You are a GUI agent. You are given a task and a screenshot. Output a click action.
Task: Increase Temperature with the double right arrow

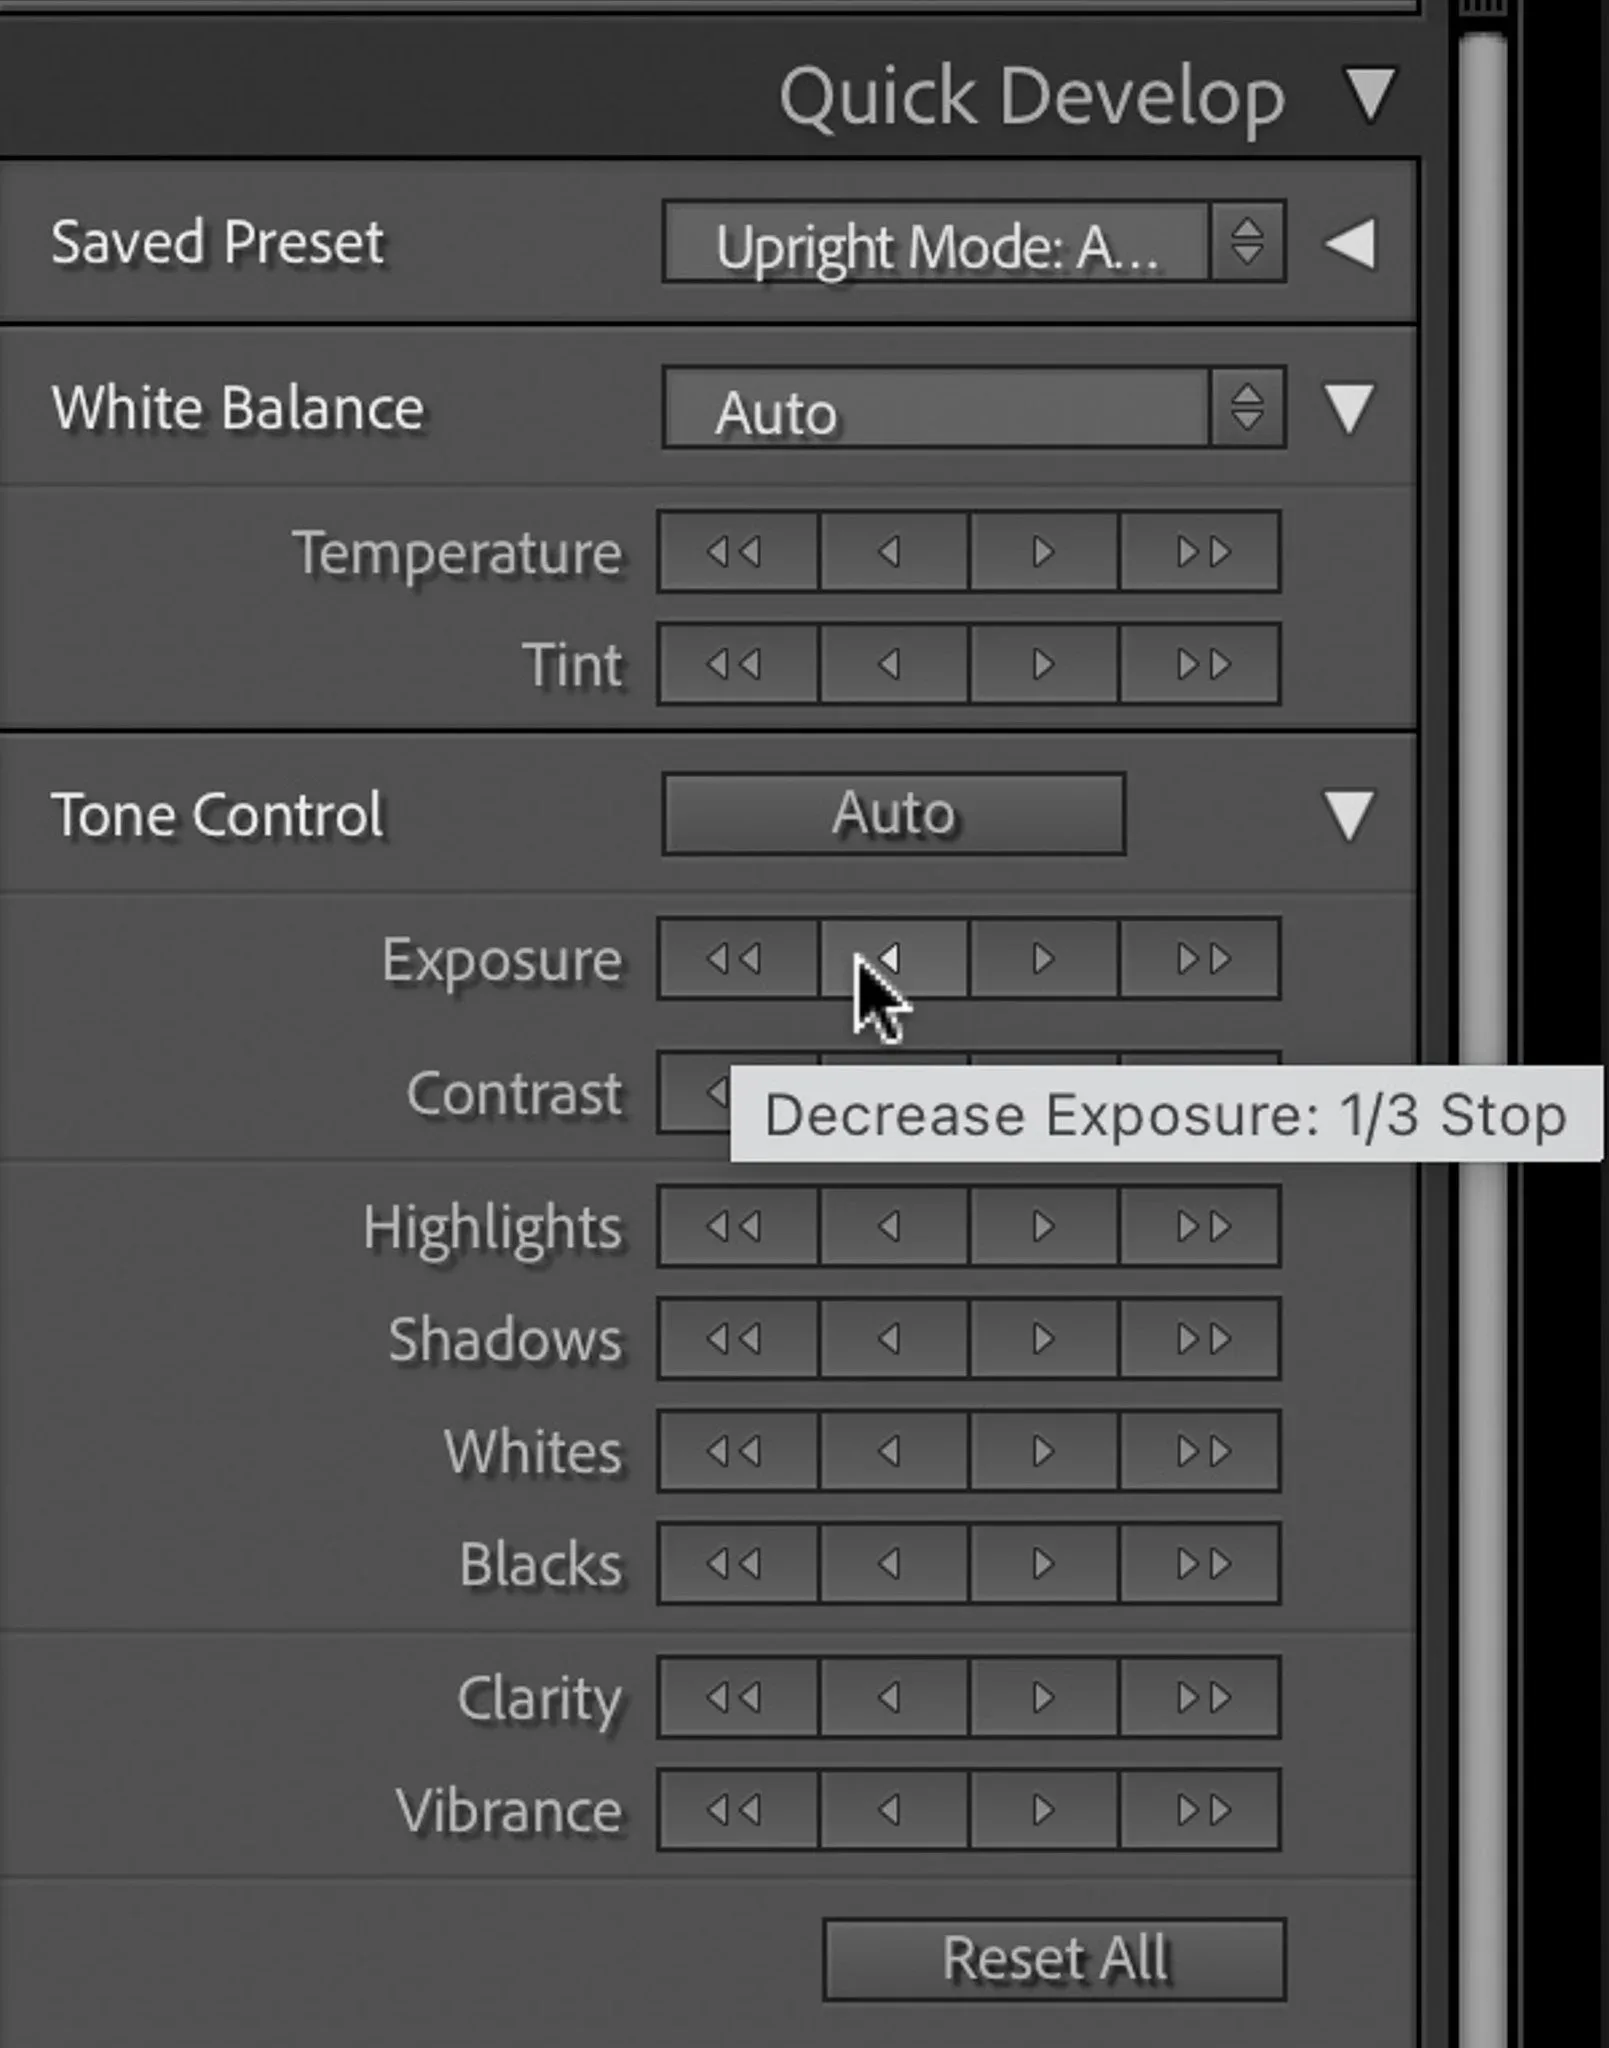click(x=1200, y=551)
